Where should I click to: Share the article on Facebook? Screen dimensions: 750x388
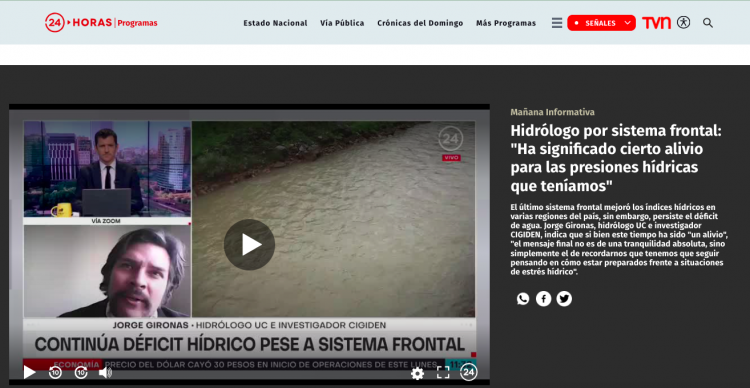543,299
